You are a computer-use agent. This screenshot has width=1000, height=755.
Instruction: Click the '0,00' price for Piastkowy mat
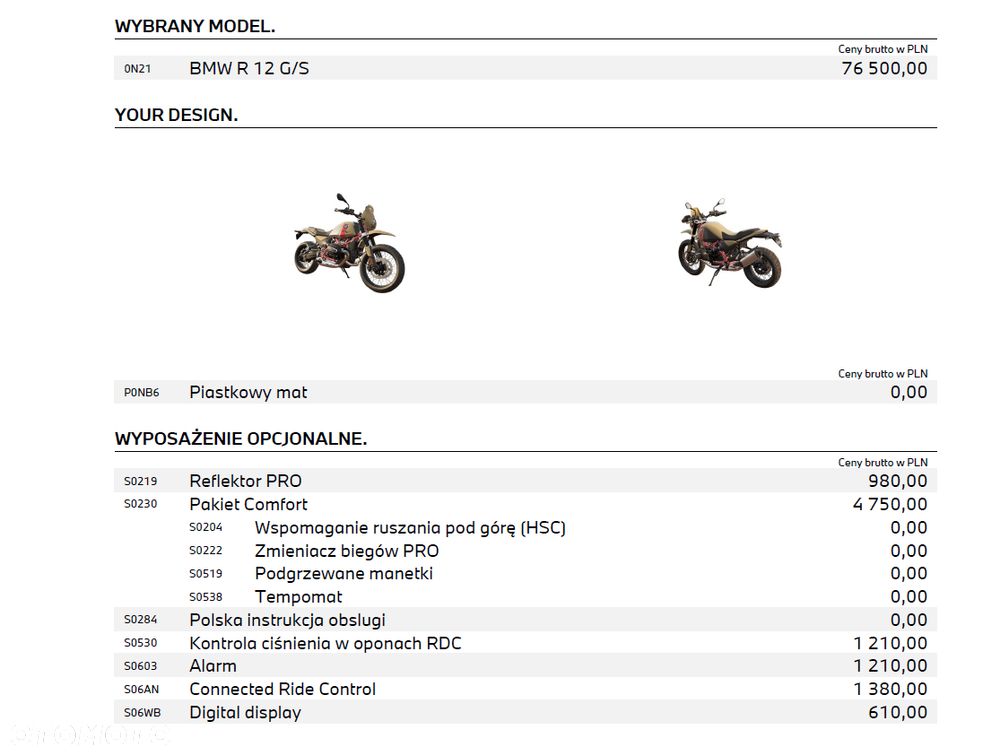click(x=909, y=392)
